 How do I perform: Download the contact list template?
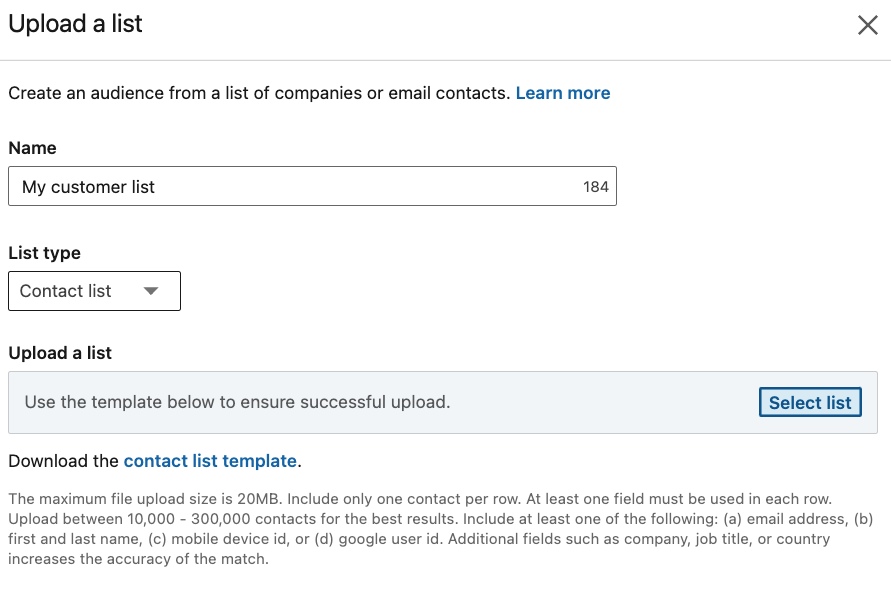tap(210, 461)
